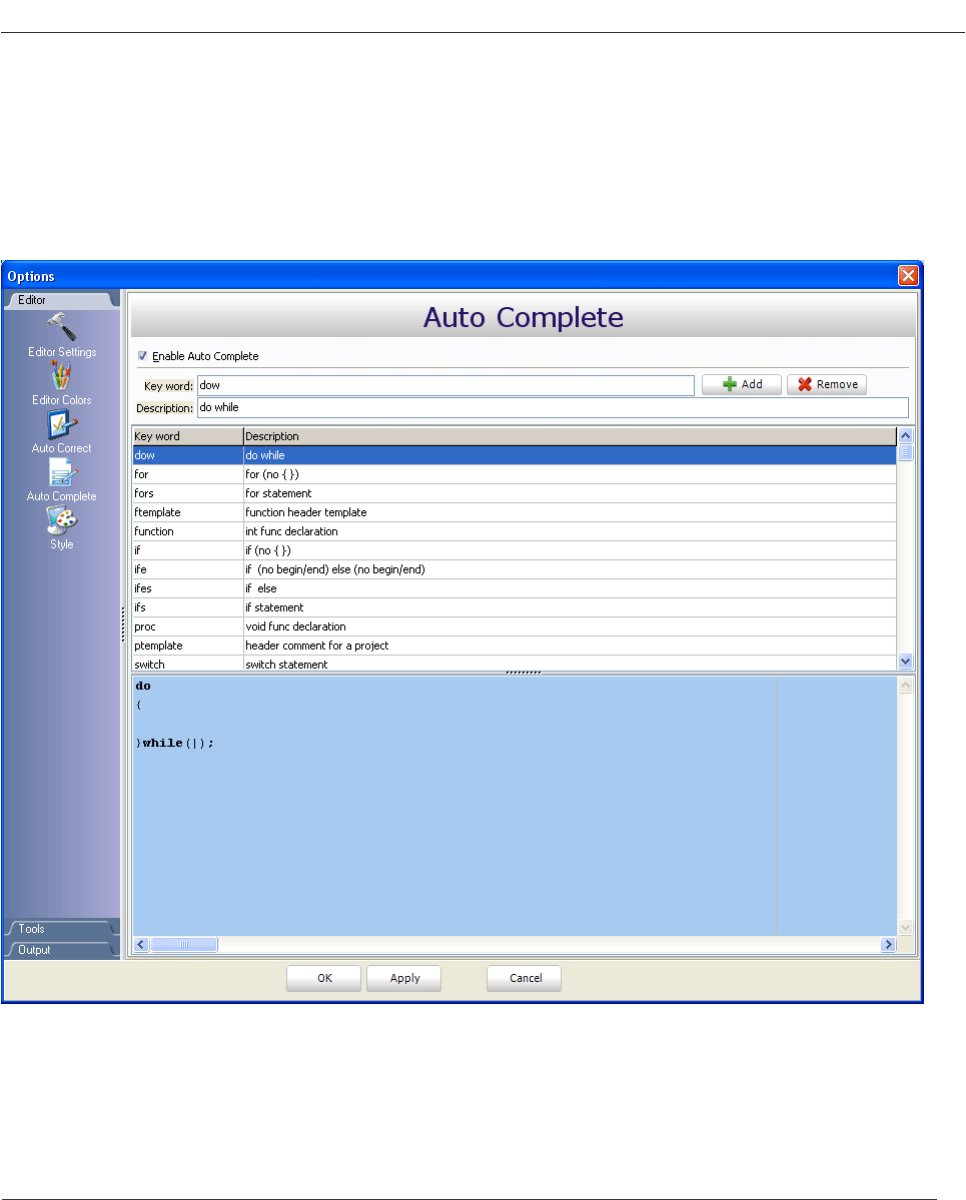Sort by Key word column header

[187, 437]
